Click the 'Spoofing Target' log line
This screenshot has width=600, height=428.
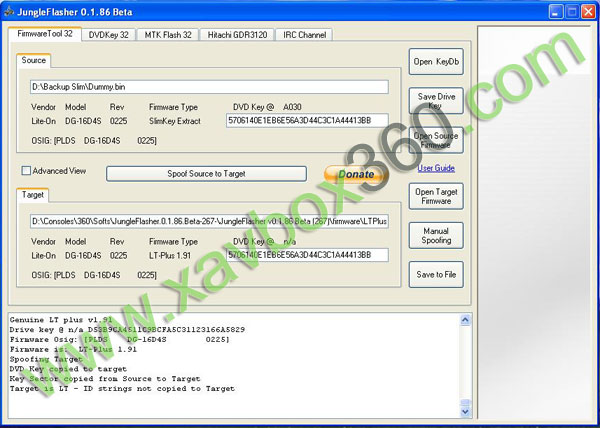(x=46, y=359)
